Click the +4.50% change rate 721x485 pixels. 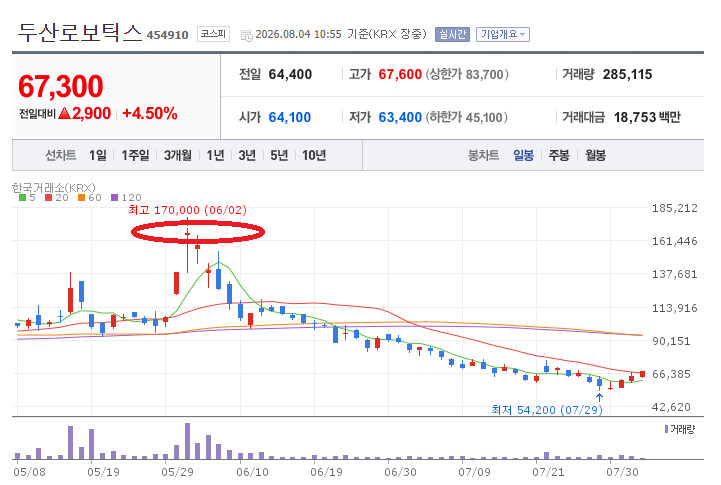coord(150,113)
